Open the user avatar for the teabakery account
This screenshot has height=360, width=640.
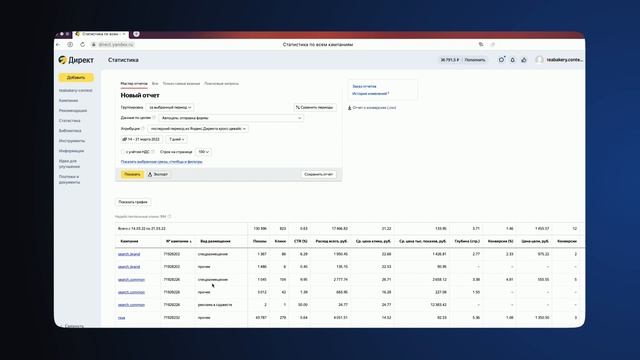tap(539, 60)
